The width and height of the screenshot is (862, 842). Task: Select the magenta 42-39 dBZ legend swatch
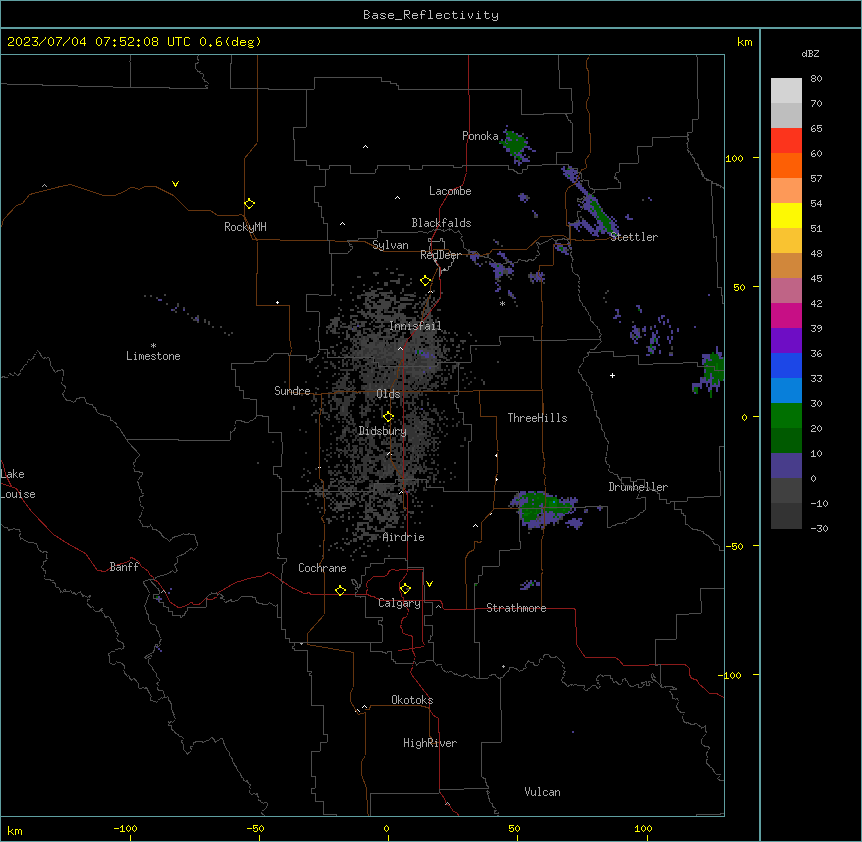786,315
